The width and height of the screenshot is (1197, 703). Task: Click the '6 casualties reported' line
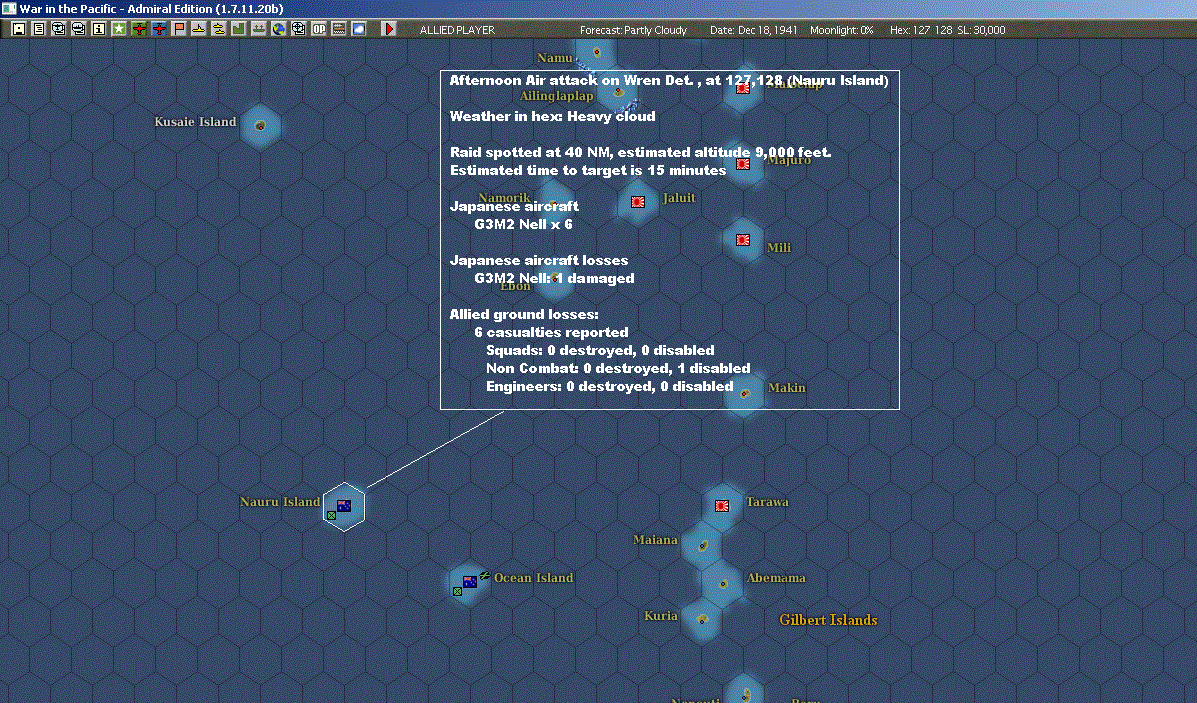pyautogui.click(x=551, y=332)
